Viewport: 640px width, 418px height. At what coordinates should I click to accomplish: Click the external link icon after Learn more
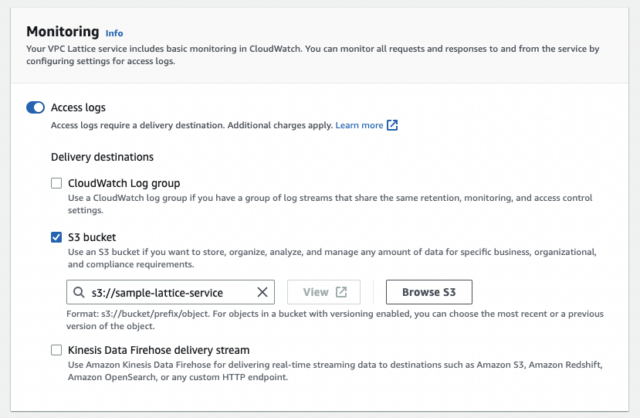click(392, 125)
